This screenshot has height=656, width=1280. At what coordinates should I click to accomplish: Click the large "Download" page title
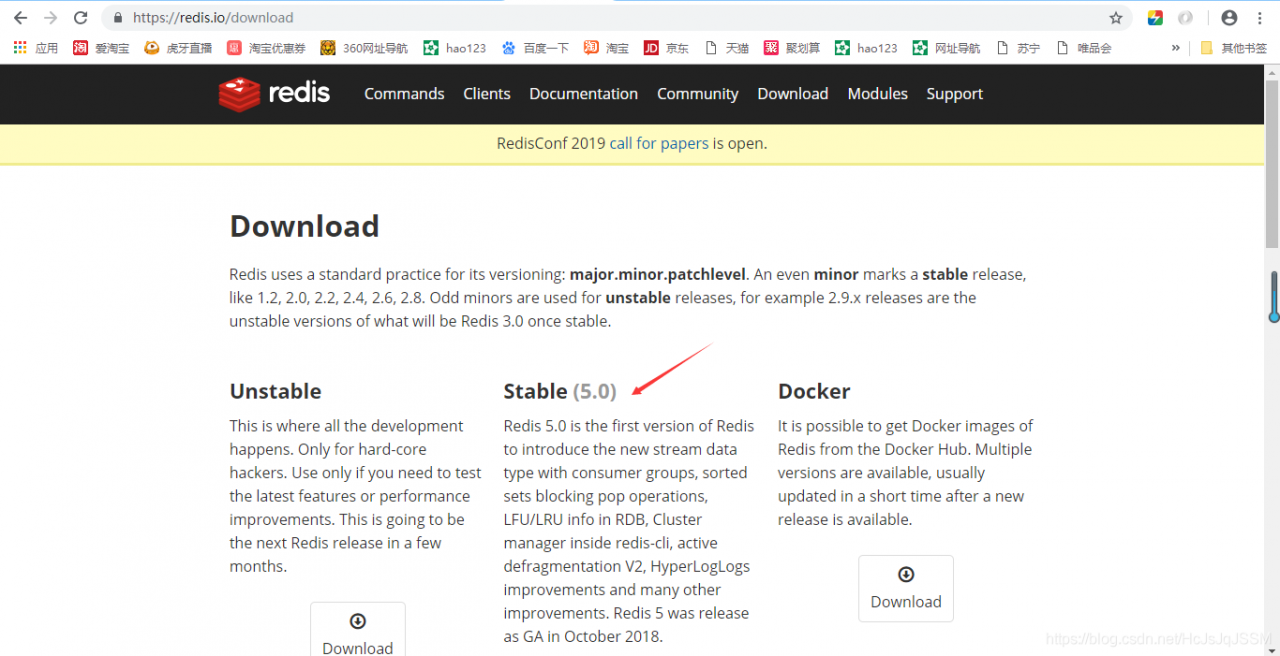tap(304, 226)
